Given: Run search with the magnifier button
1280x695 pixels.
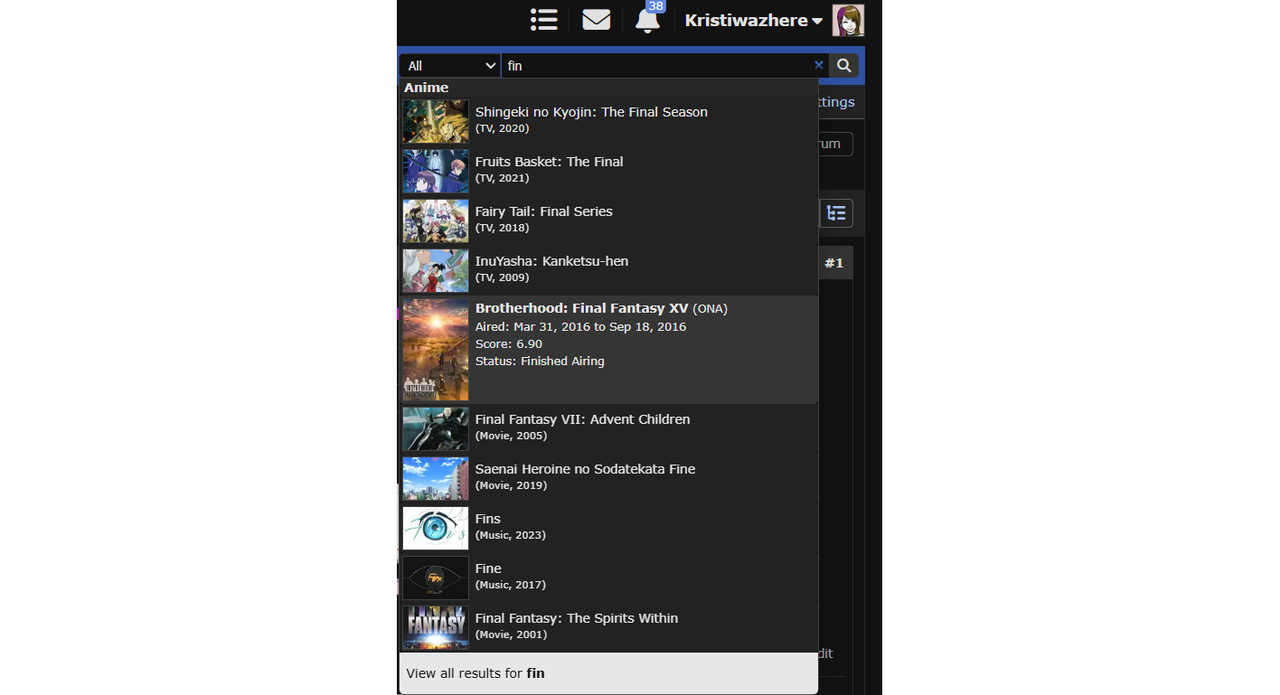Looking at the screenshot, I should [x=844, y=65].
